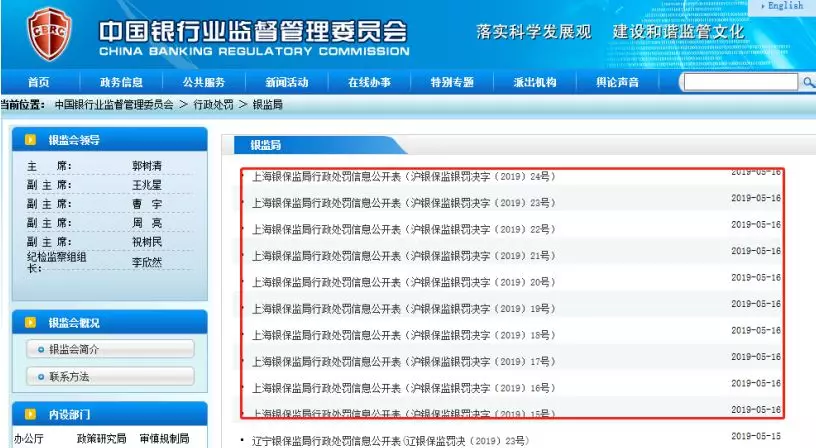
Task: Open the 办公厅 department link
Action: coord(29,439)
